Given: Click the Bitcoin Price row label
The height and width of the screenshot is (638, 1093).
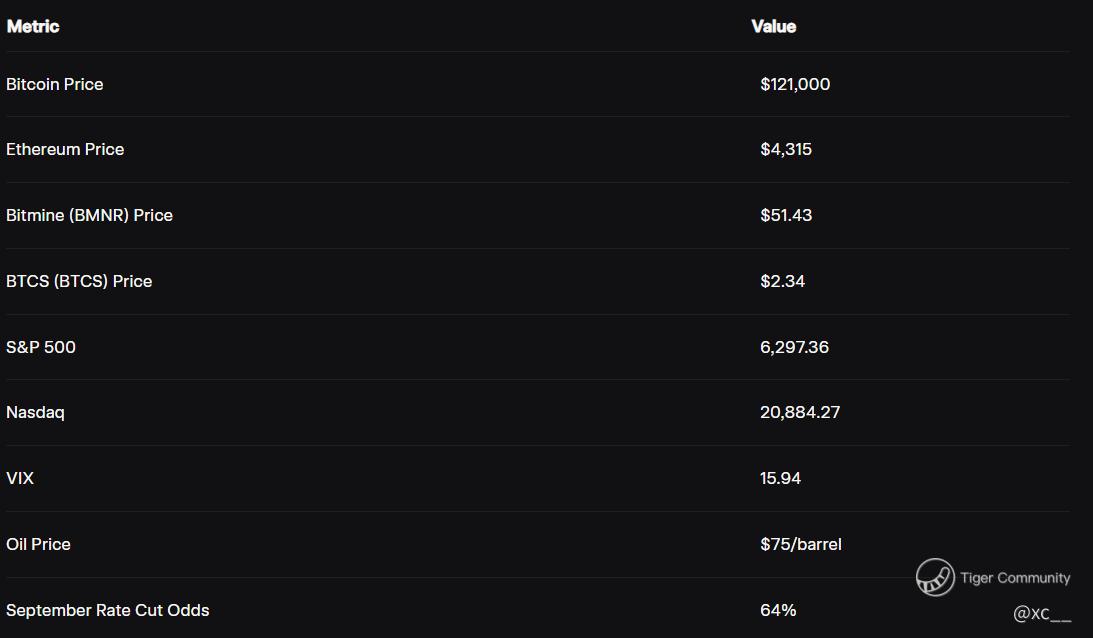Looking at the screenshot, I should tap(54, 84).
